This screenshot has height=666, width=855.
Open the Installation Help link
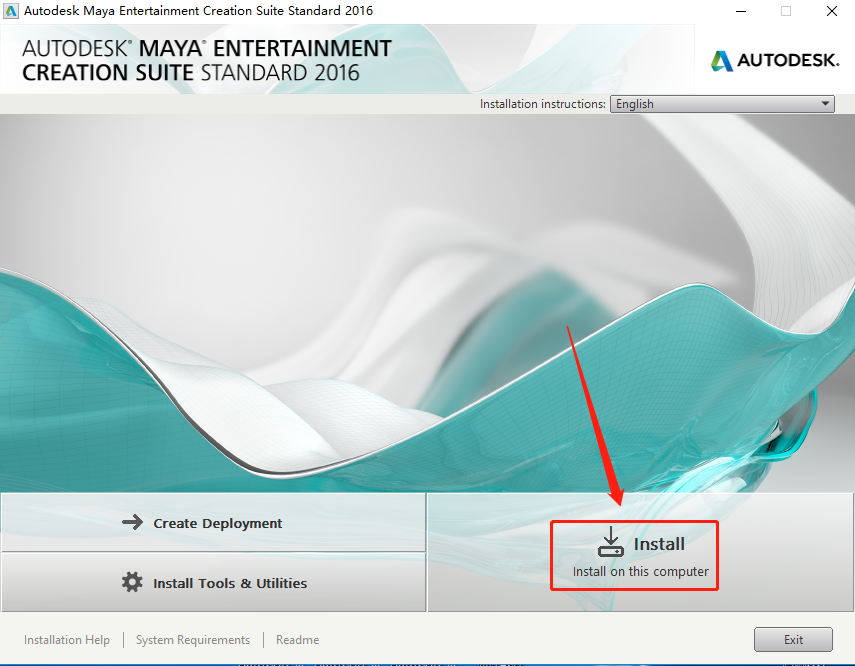67,640
